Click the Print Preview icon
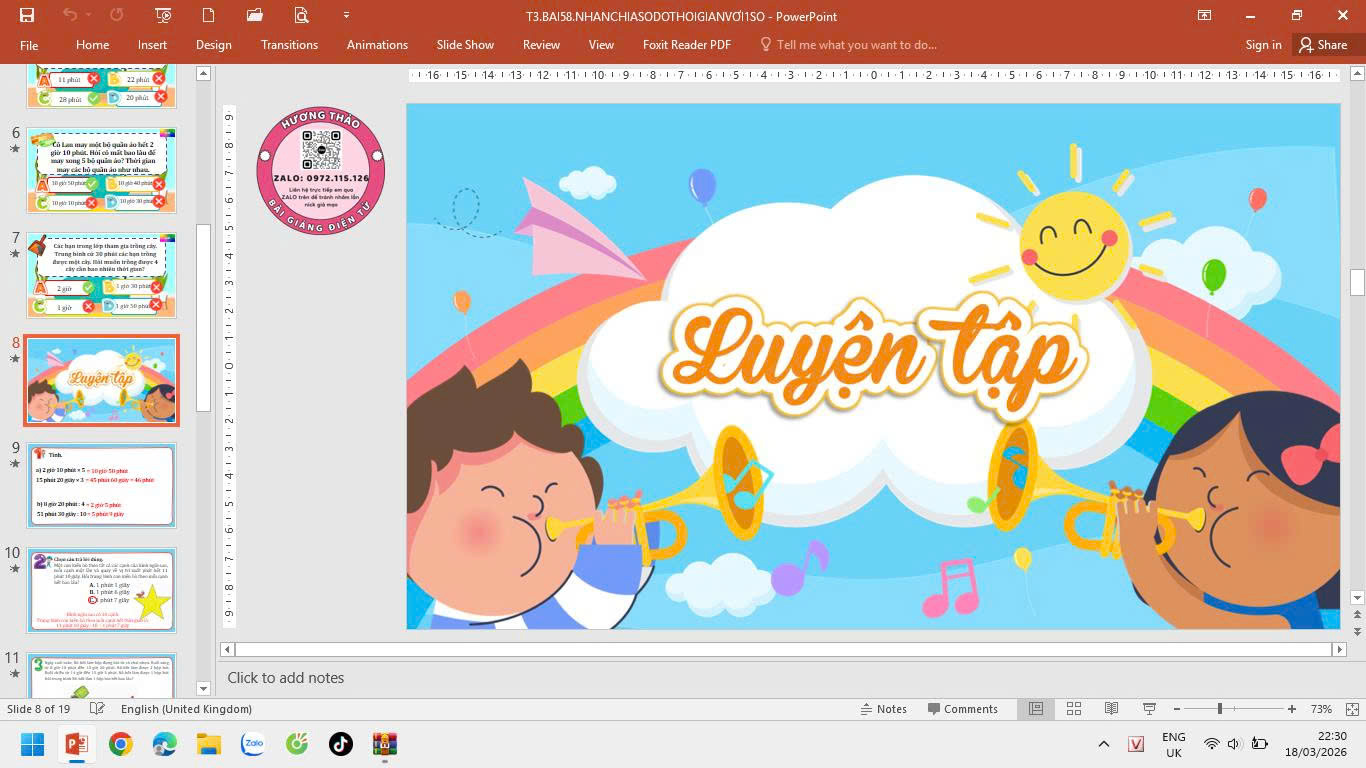 click(x=301, y=15)
